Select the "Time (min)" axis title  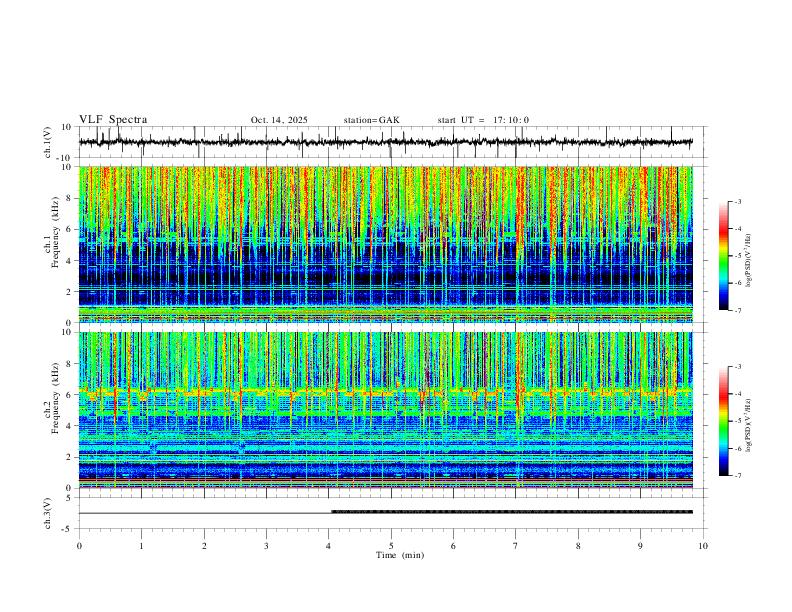400,555
